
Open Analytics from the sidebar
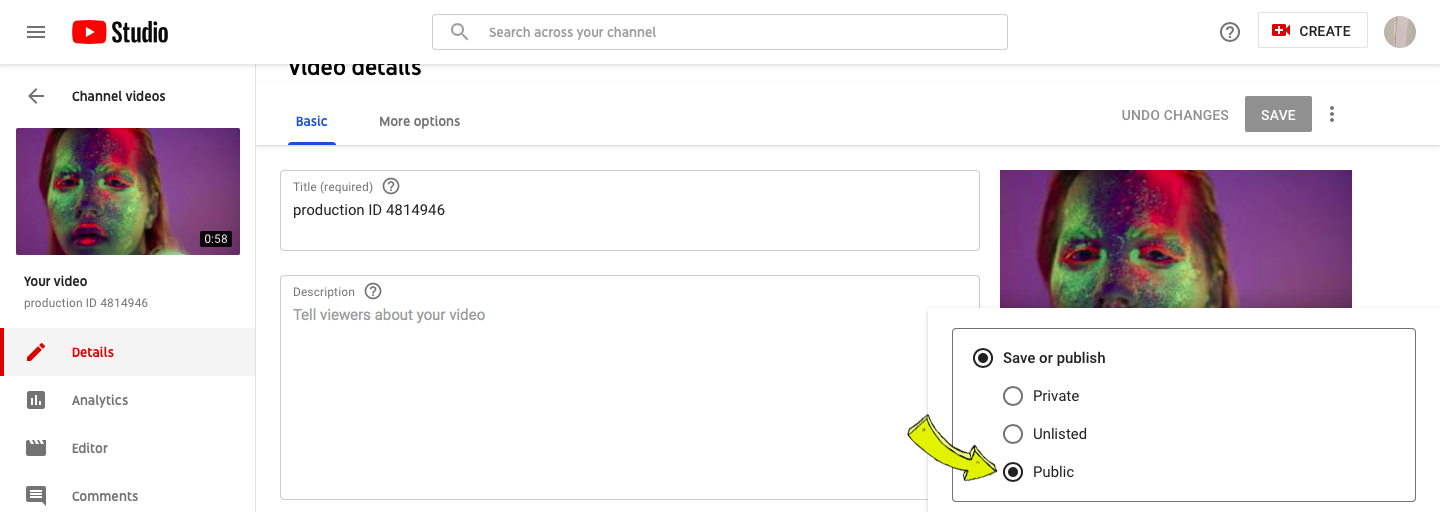tap(128, 400)
